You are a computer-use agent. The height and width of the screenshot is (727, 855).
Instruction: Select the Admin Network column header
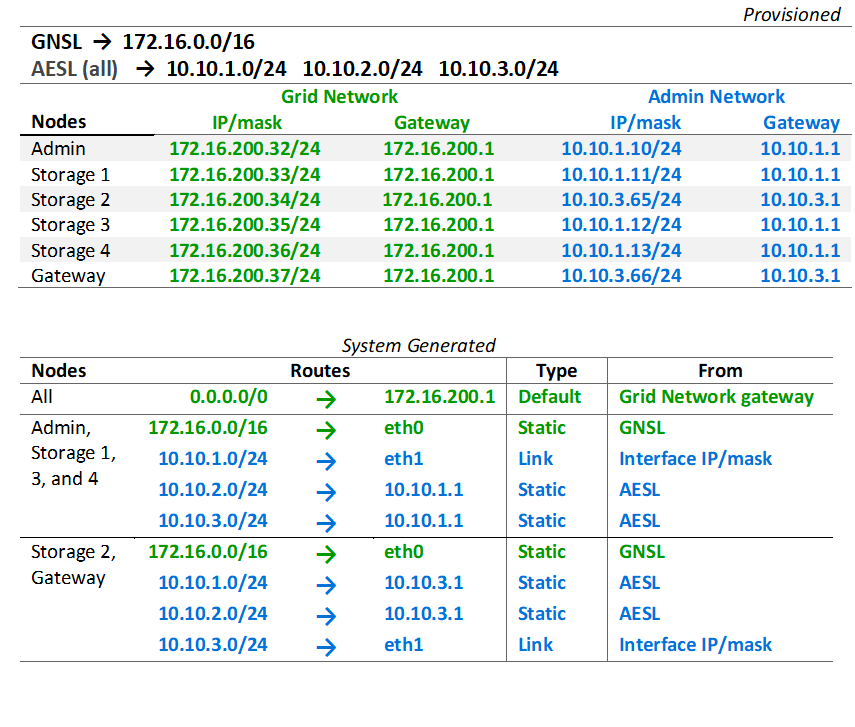click(716, 97)
